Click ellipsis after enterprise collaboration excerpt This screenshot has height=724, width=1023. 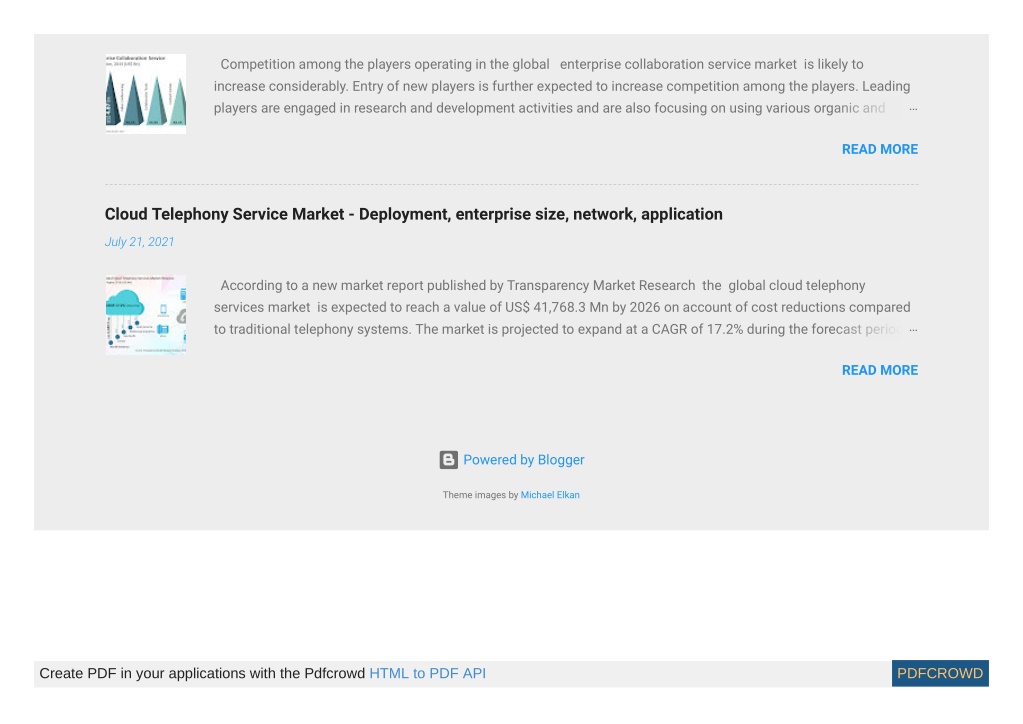point(913,109)
